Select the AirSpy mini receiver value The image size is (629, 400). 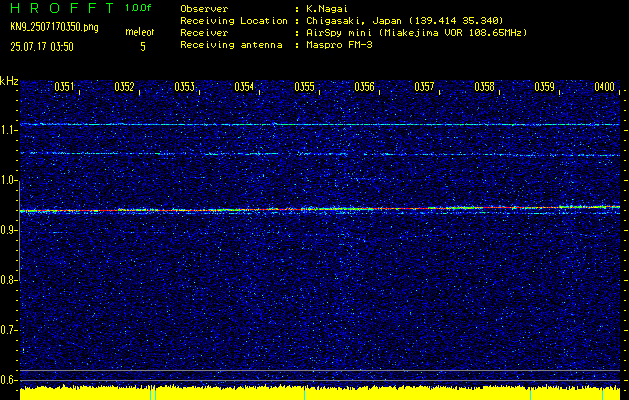[416, 33]
